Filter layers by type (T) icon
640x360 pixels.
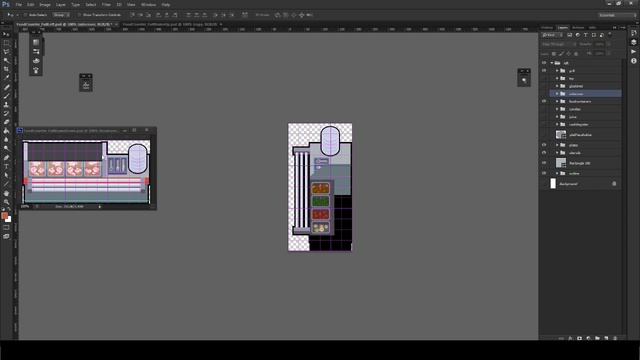coord(585,35)
